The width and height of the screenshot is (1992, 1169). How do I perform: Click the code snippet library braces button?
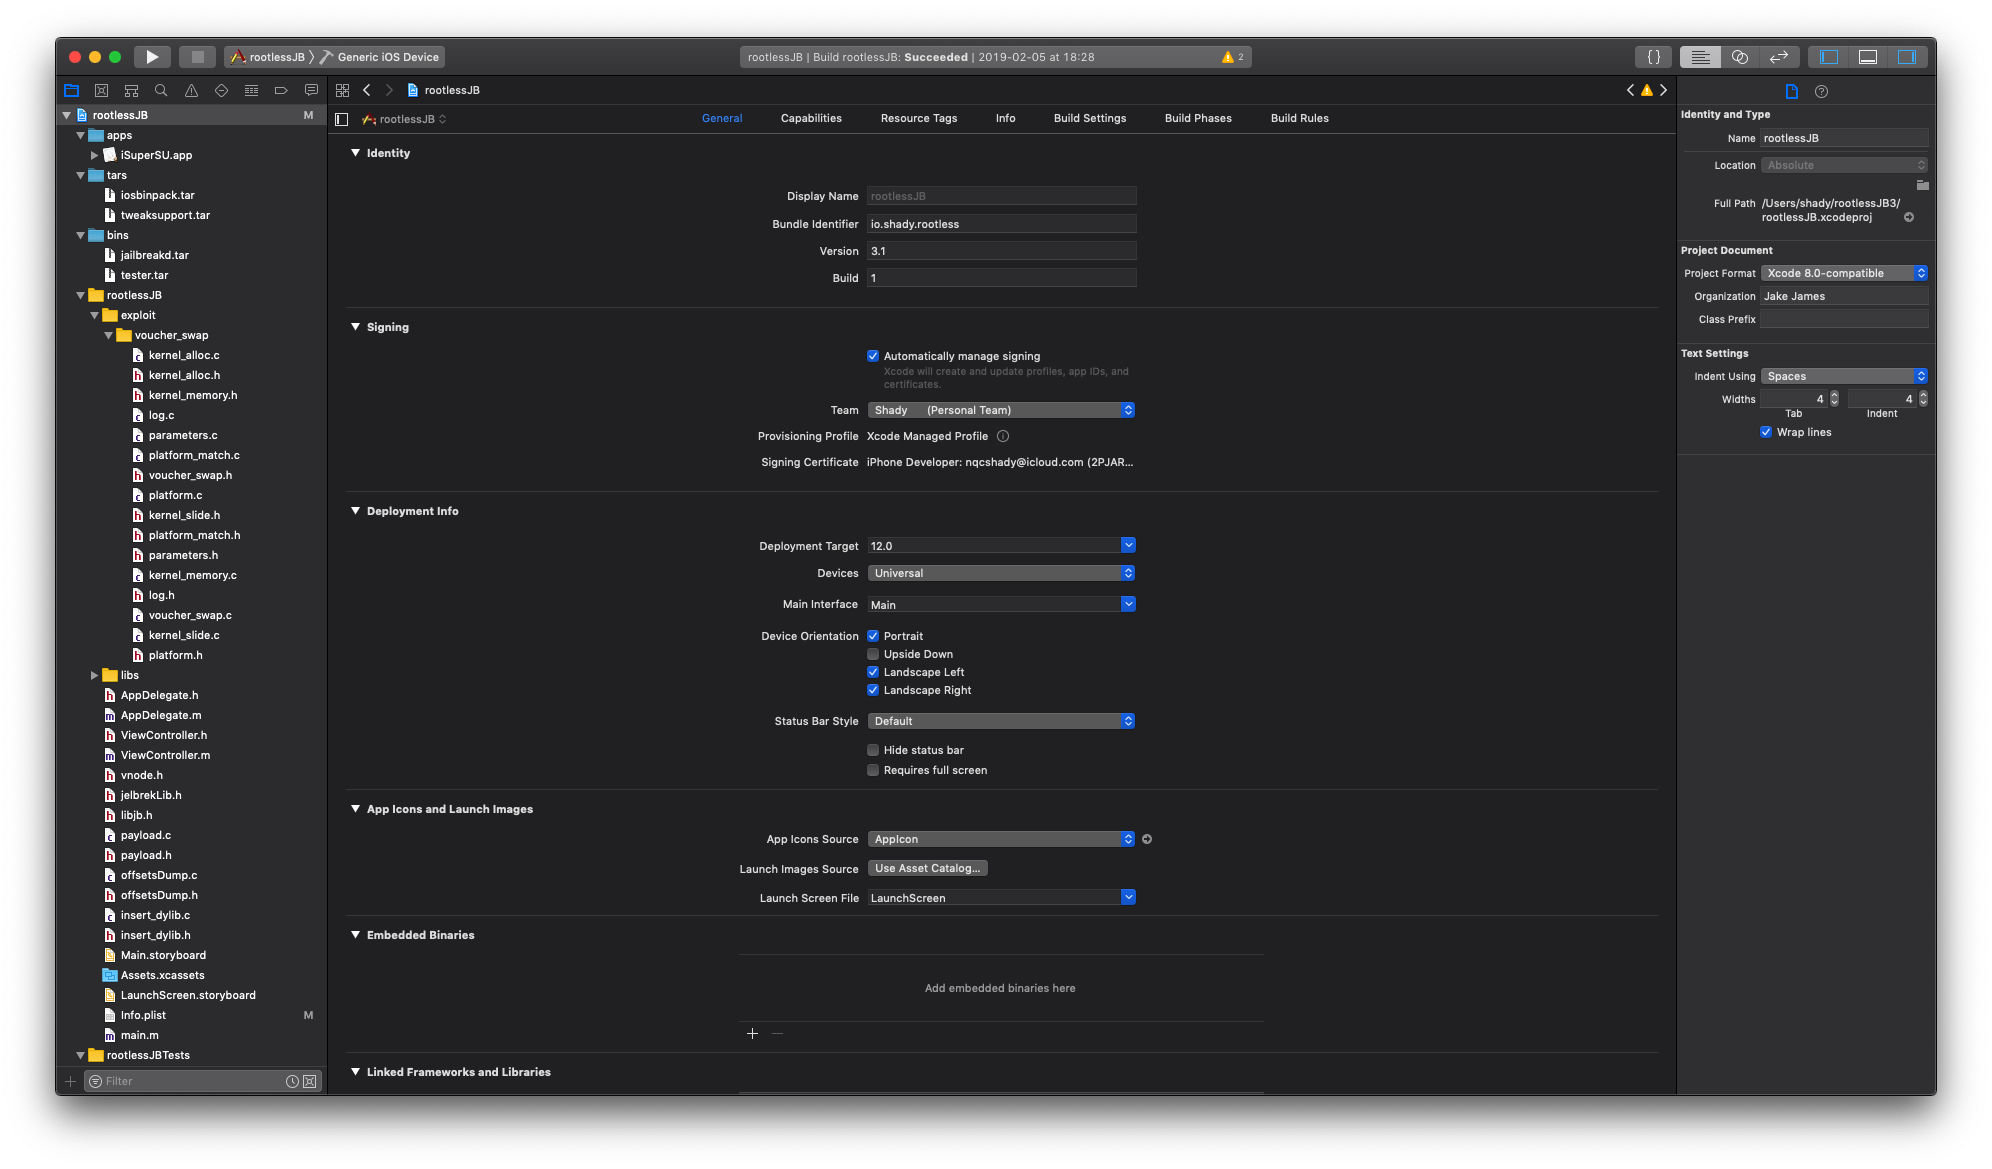point(1654,57)
